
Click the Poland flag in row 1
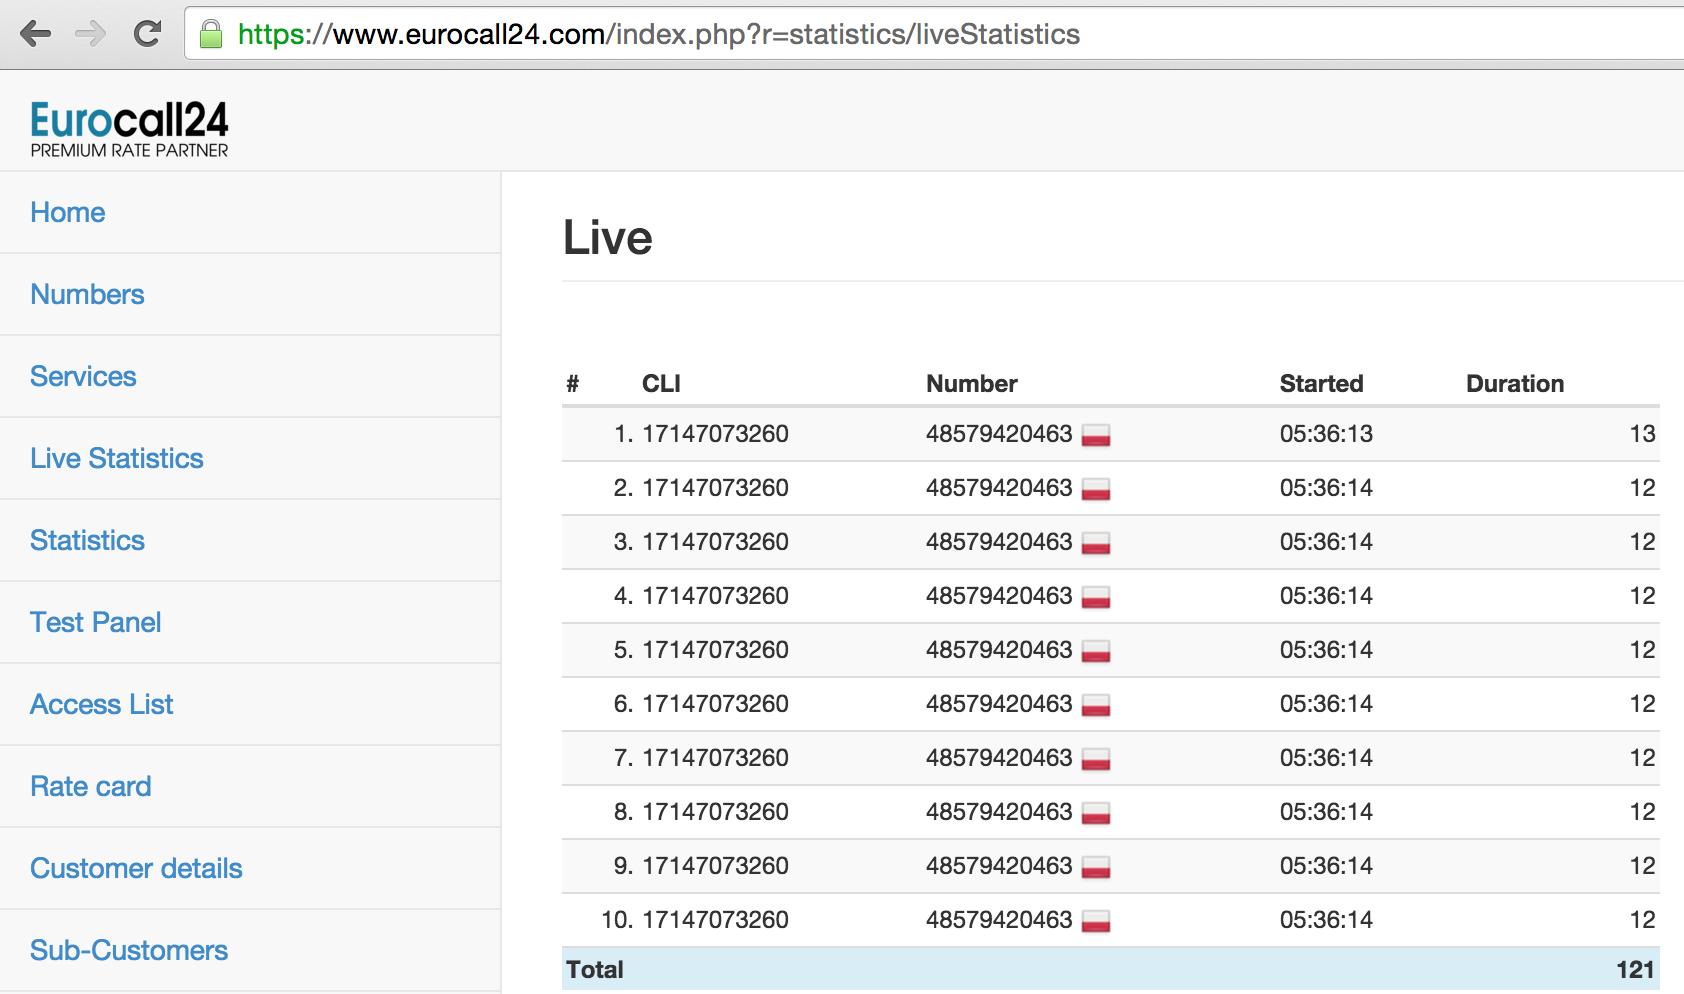point(1096,435)
